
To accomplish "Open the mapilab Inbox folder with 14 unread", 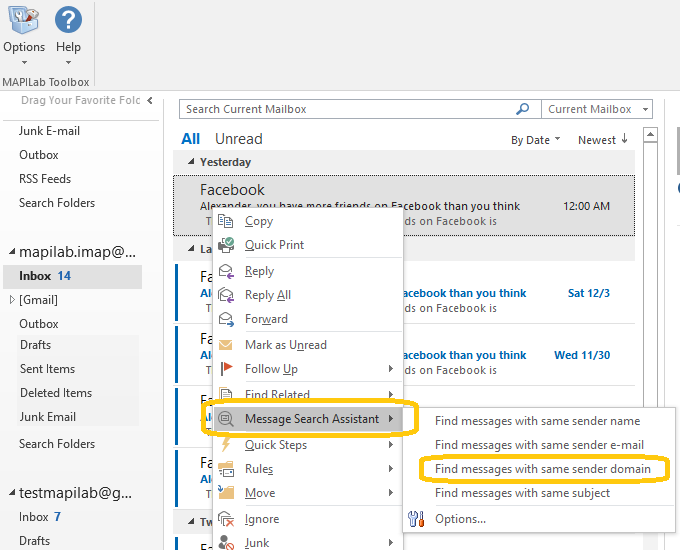I will point(72,276).
